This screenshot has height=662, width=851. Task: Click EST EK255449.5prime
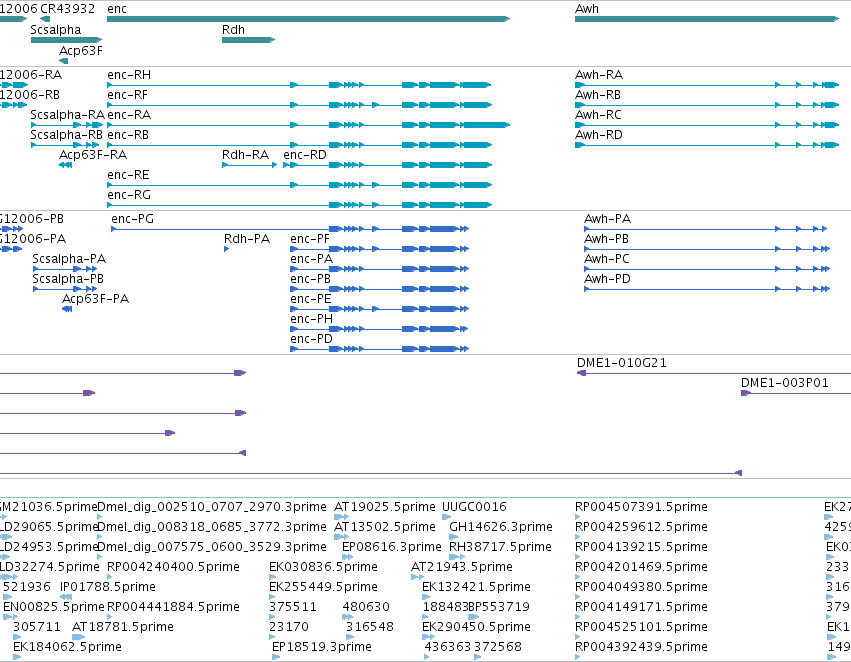pos(323,587)
